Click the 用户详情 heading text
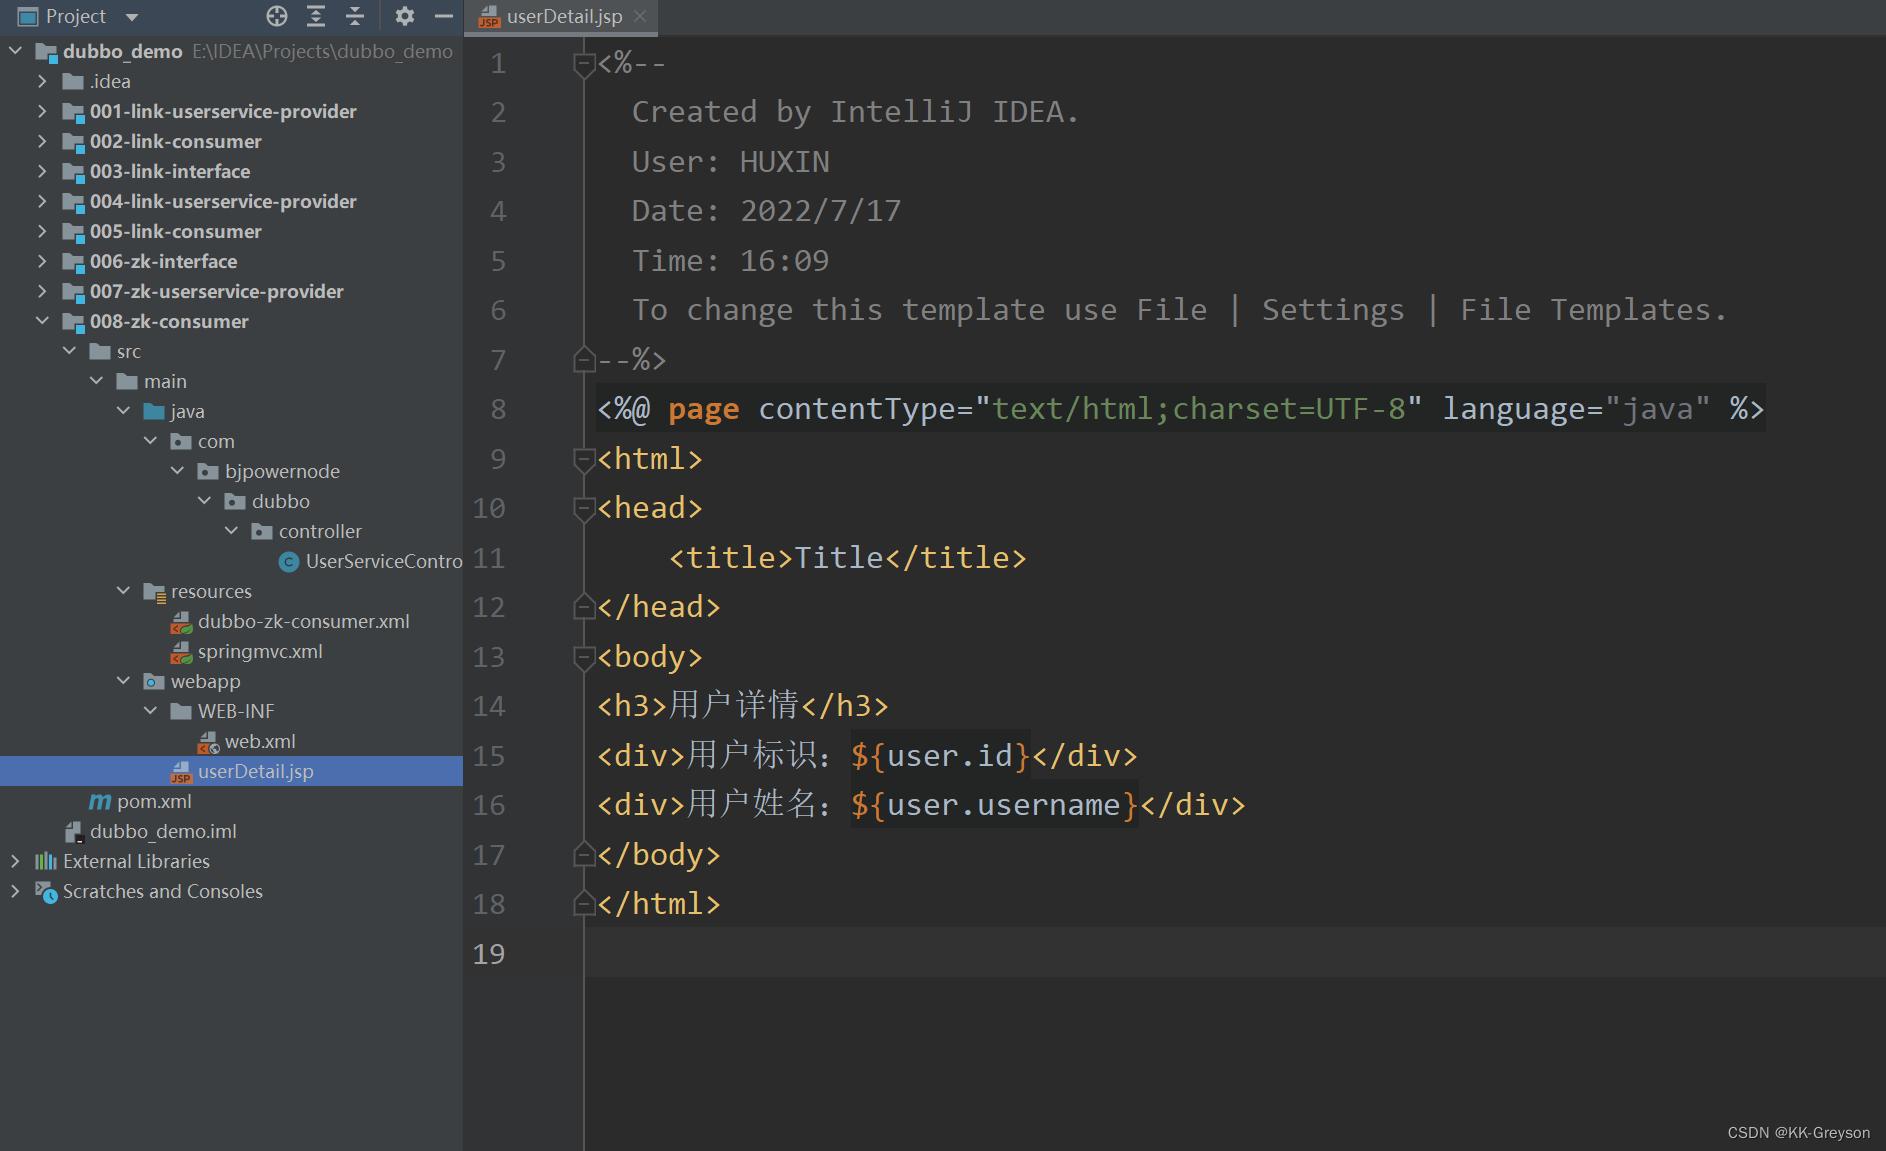 coord(734,706)
